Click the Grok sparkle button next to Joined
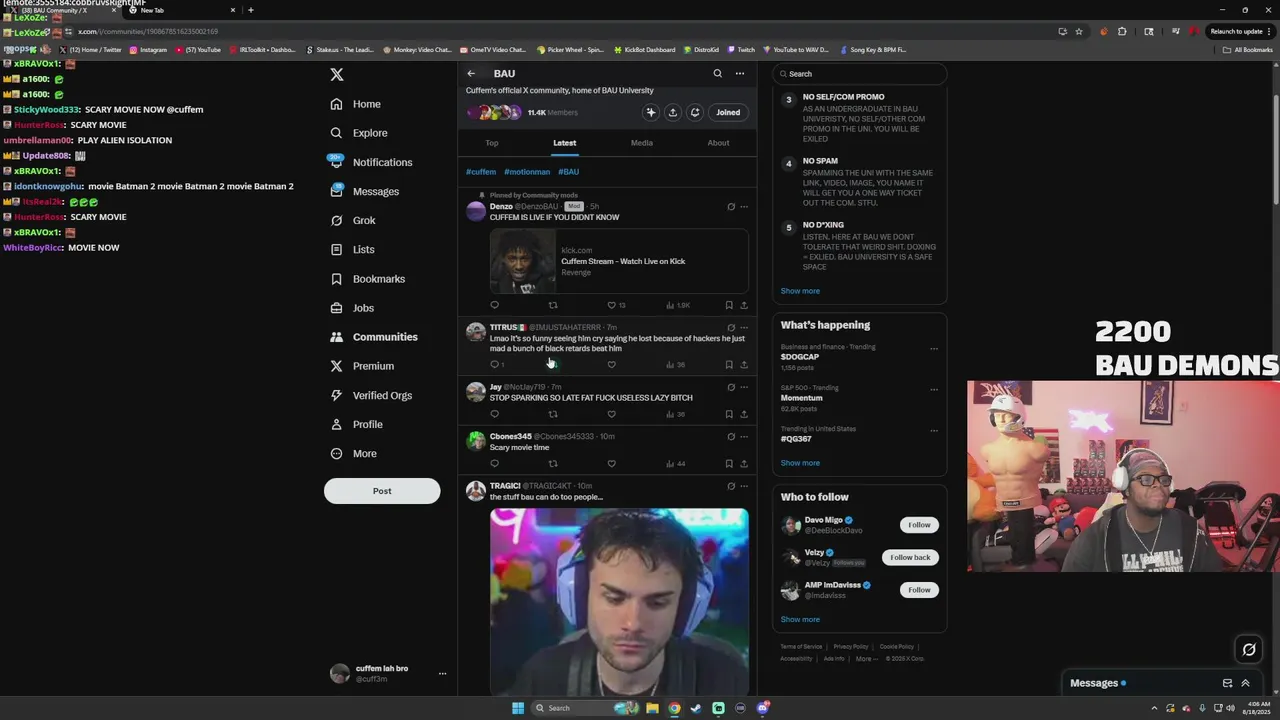Screen dimensions: 1280x720 [x=651, y=112]
